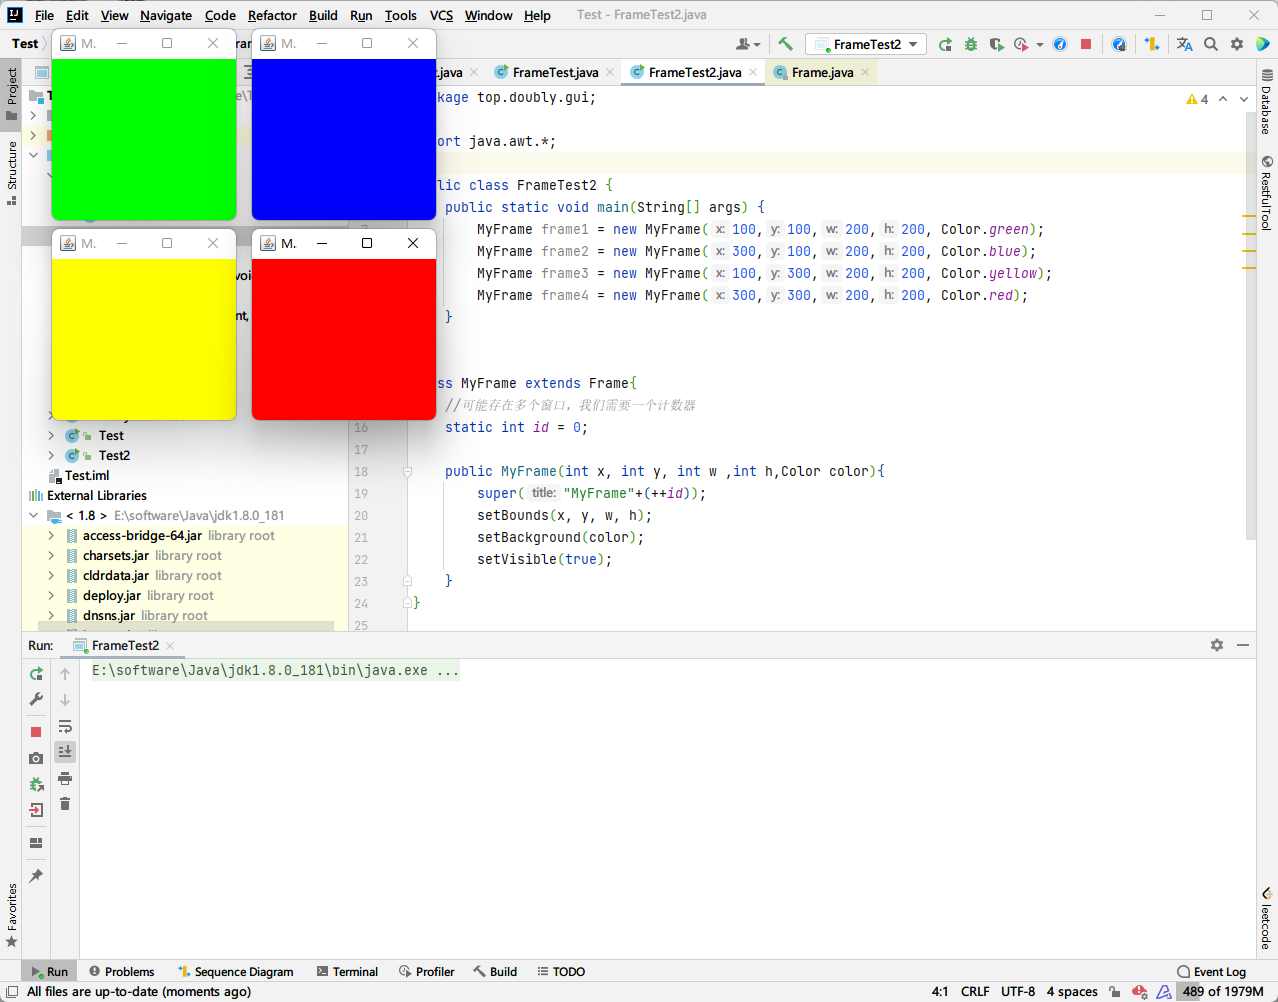Click the green hammer Build Project icon
Screen dimensions: 1278x1002
tap(785, 44)
